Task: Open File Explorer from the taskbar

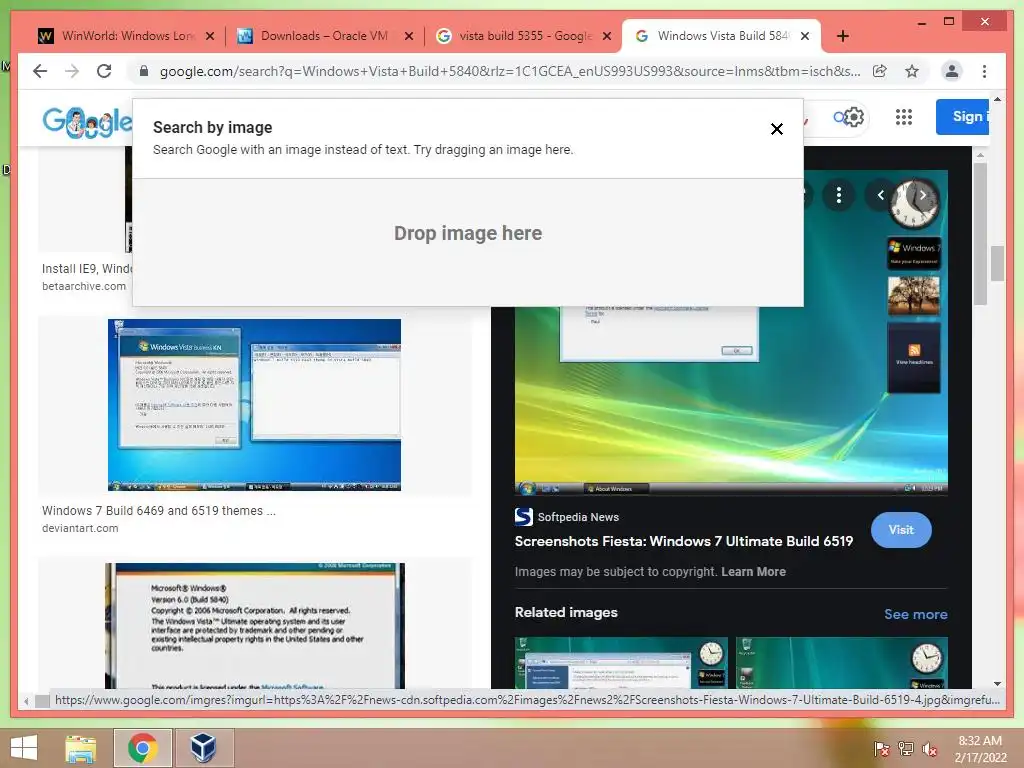Action: [x=80, y=748]
